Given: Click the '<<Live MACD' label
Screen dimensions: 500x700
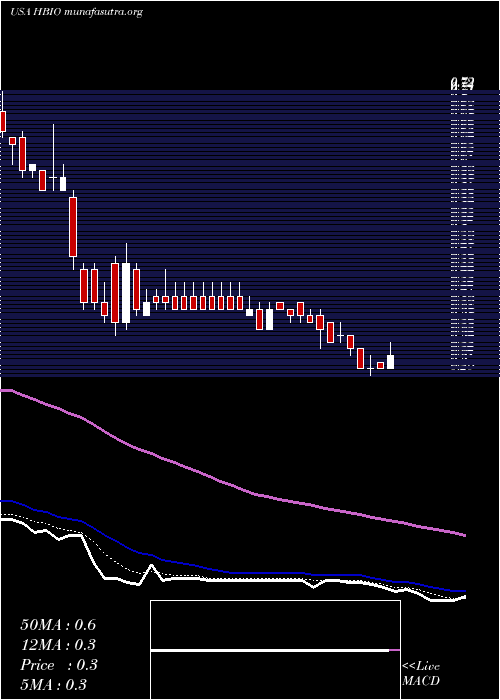Looking at the screenshot, I should [421, 673].
